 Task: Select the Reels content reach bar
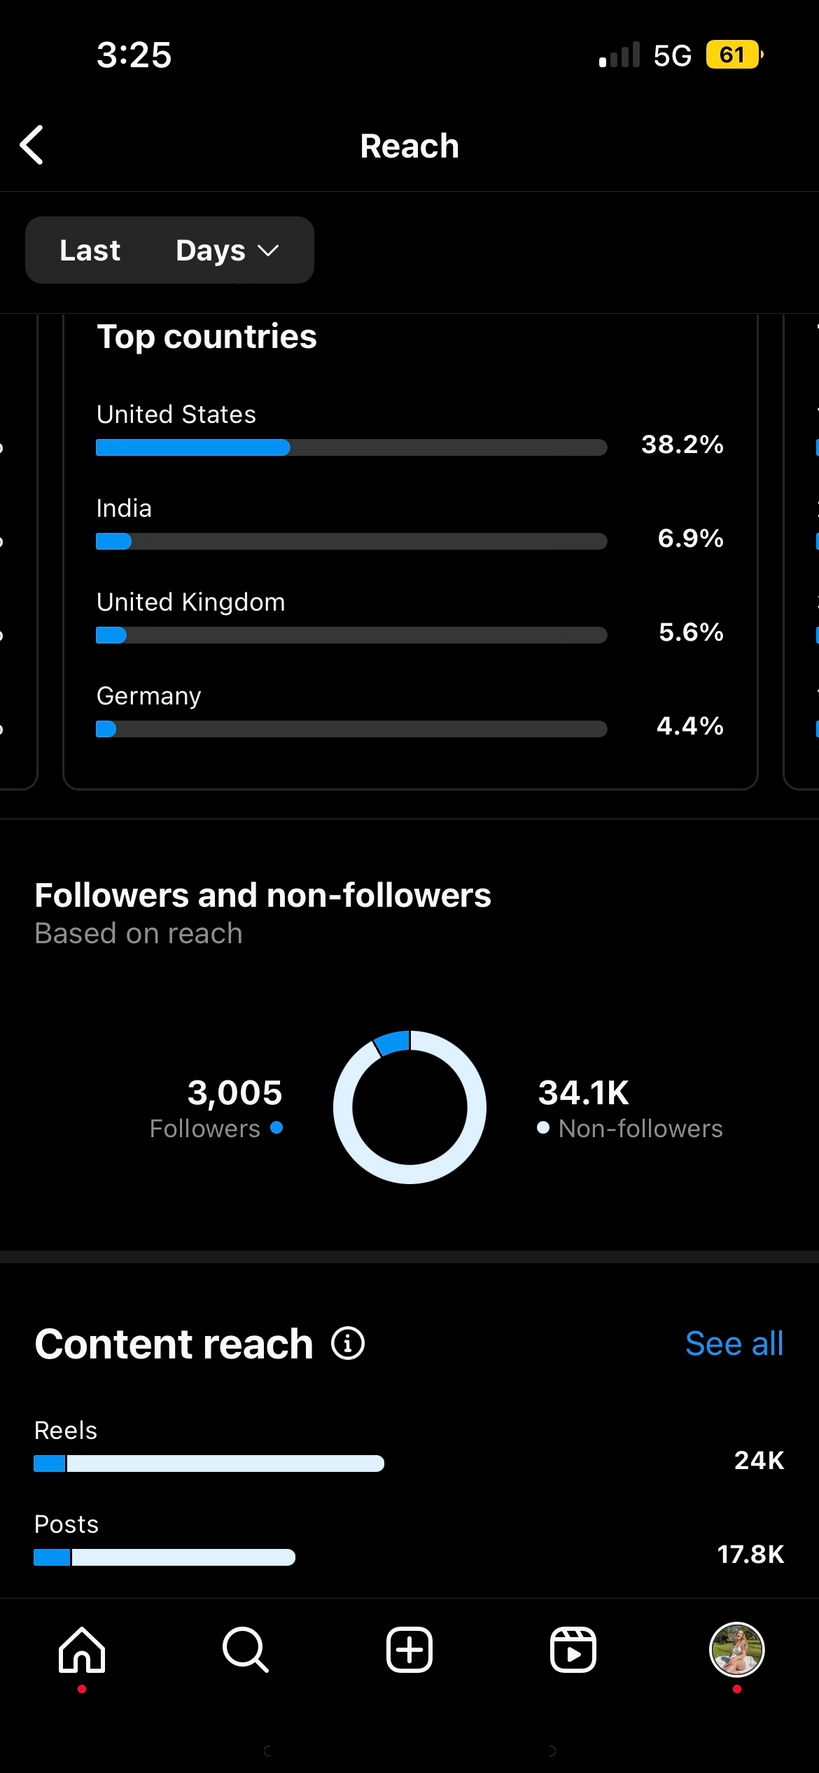click(x=209, y=1464)
